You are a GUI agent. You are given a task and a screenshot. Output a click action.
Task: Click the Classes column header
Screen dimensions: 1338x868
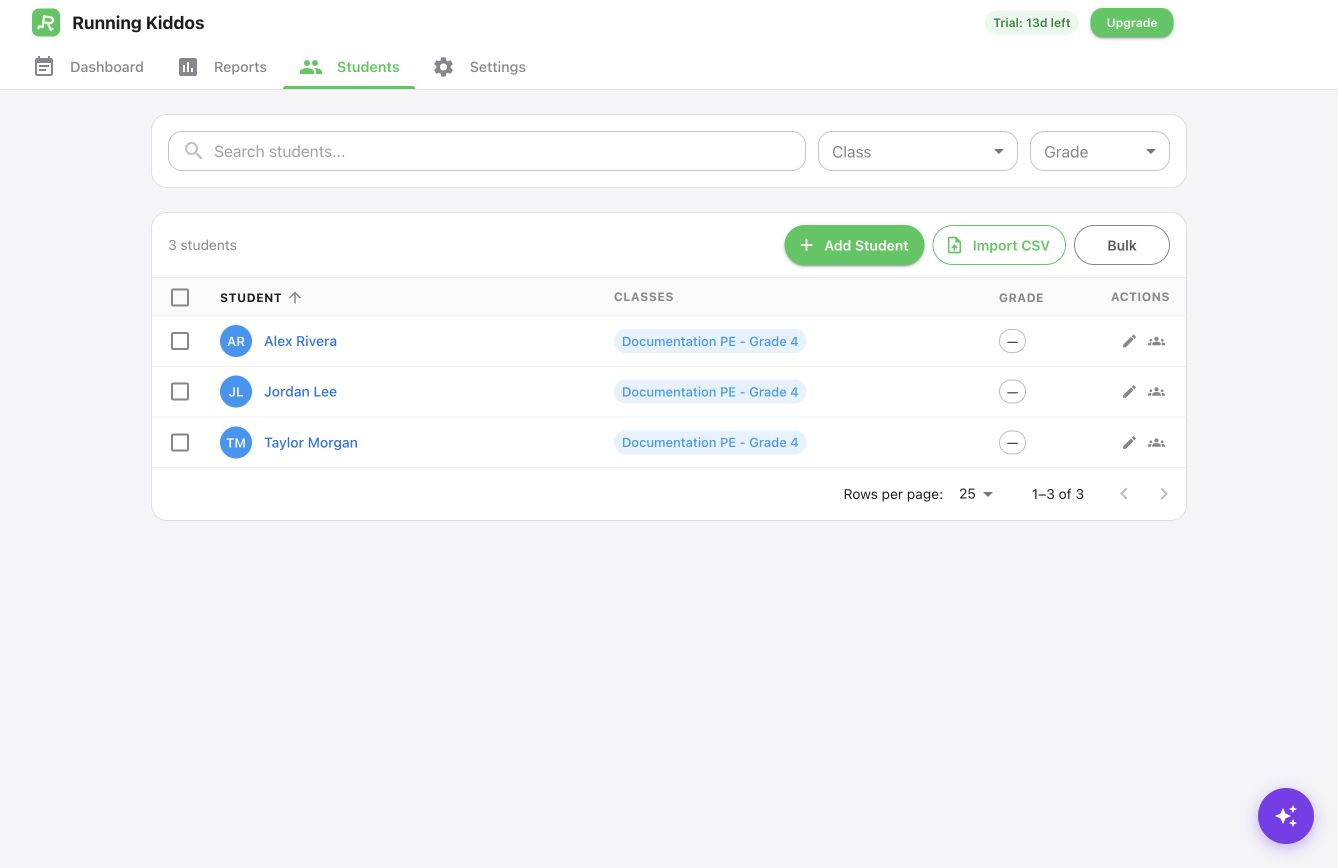pos(644,297)
